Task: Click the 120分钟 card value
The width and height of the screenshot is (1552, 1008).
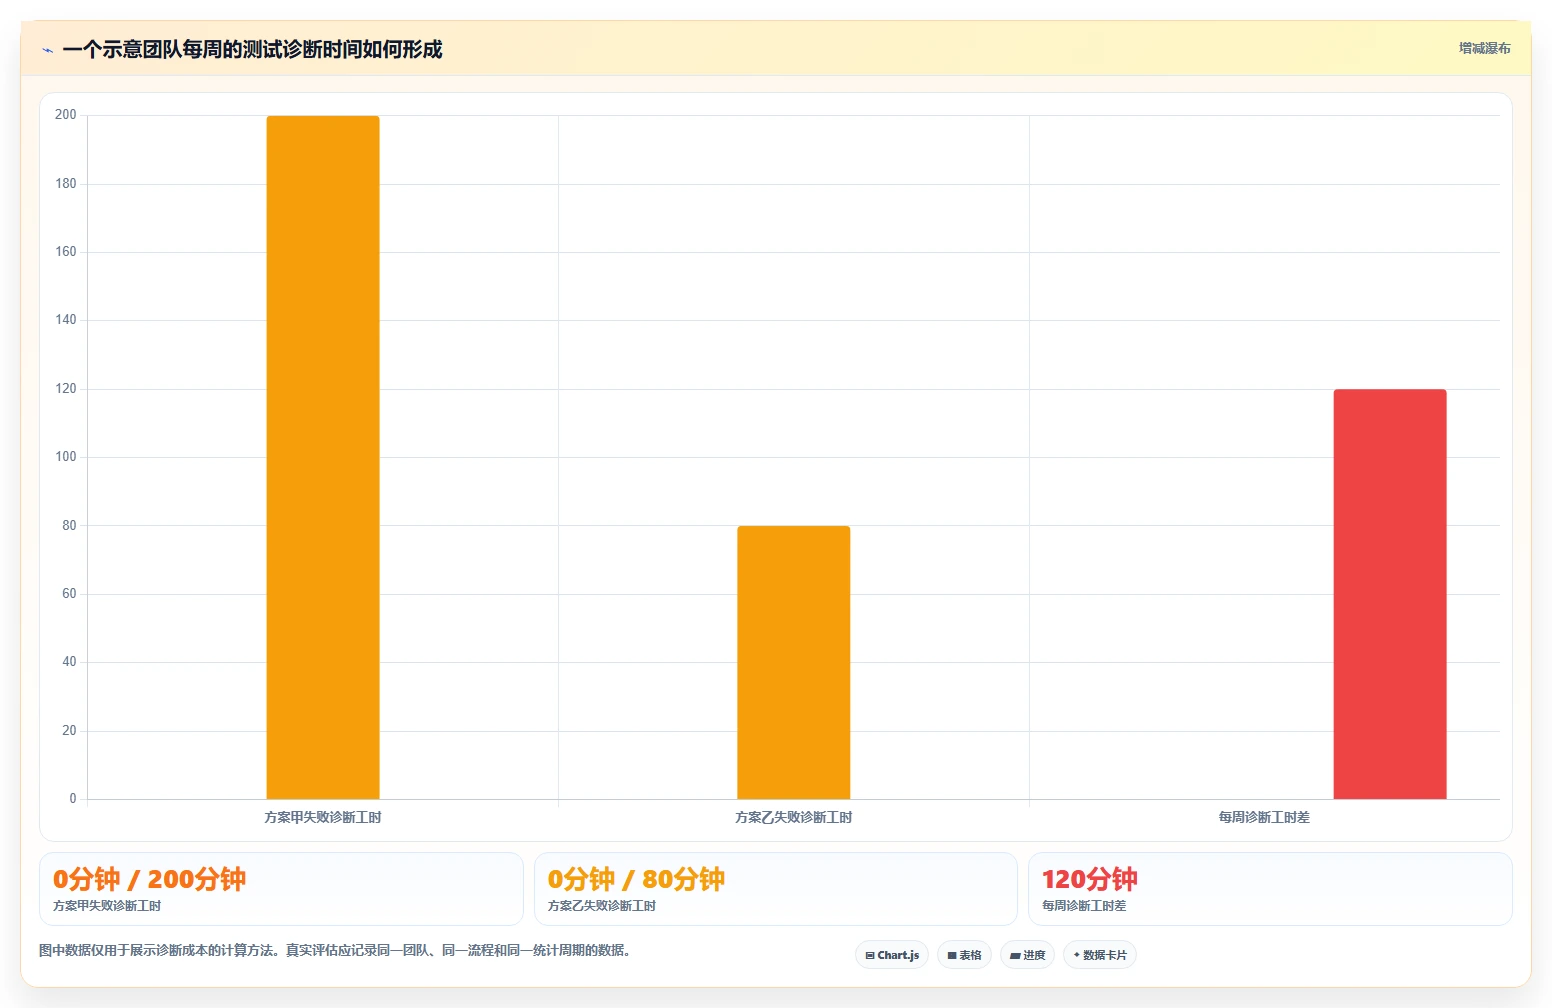Action: (x=1090, y=879)
